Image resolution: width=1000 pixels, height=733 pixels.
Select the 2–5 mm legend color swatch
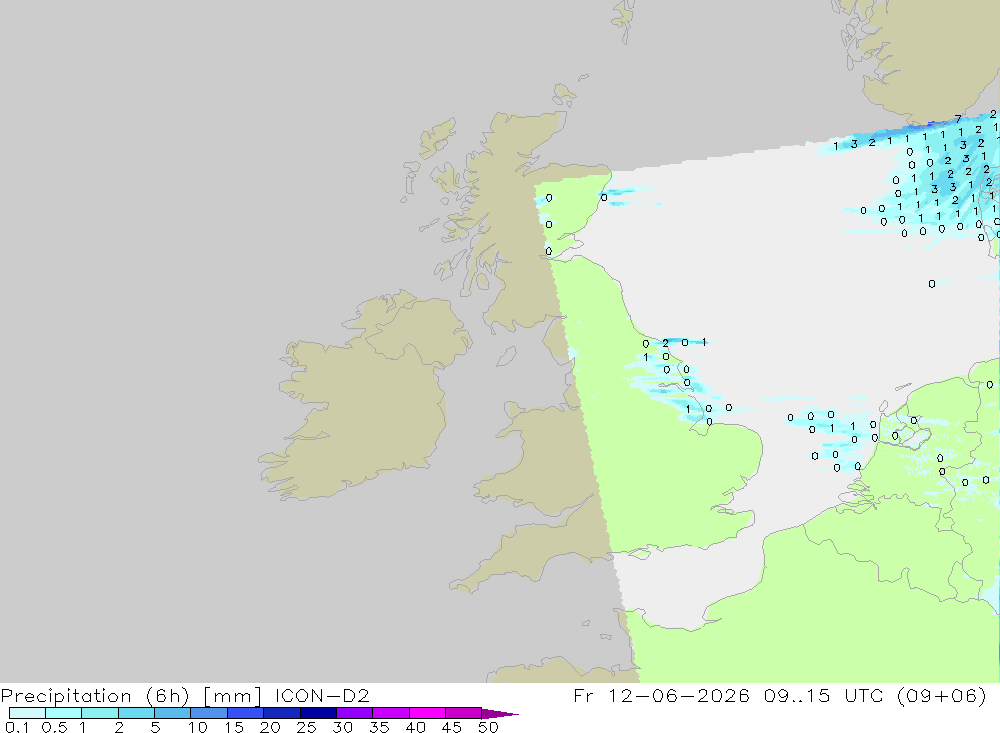tap(136, 713)
